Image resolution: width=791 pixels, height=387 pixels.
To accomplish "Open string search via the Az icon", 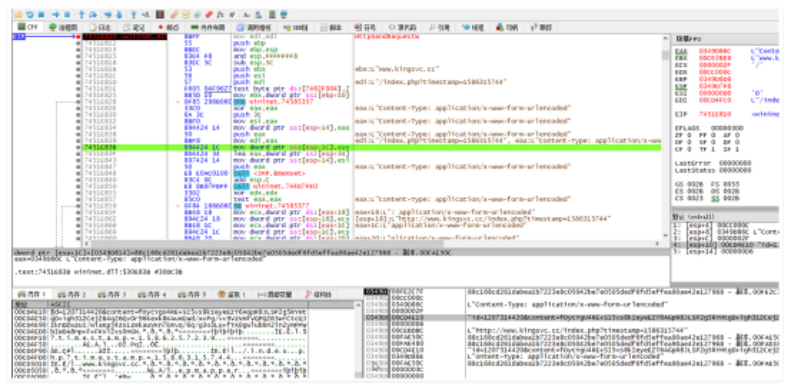I will pos(246,15).
